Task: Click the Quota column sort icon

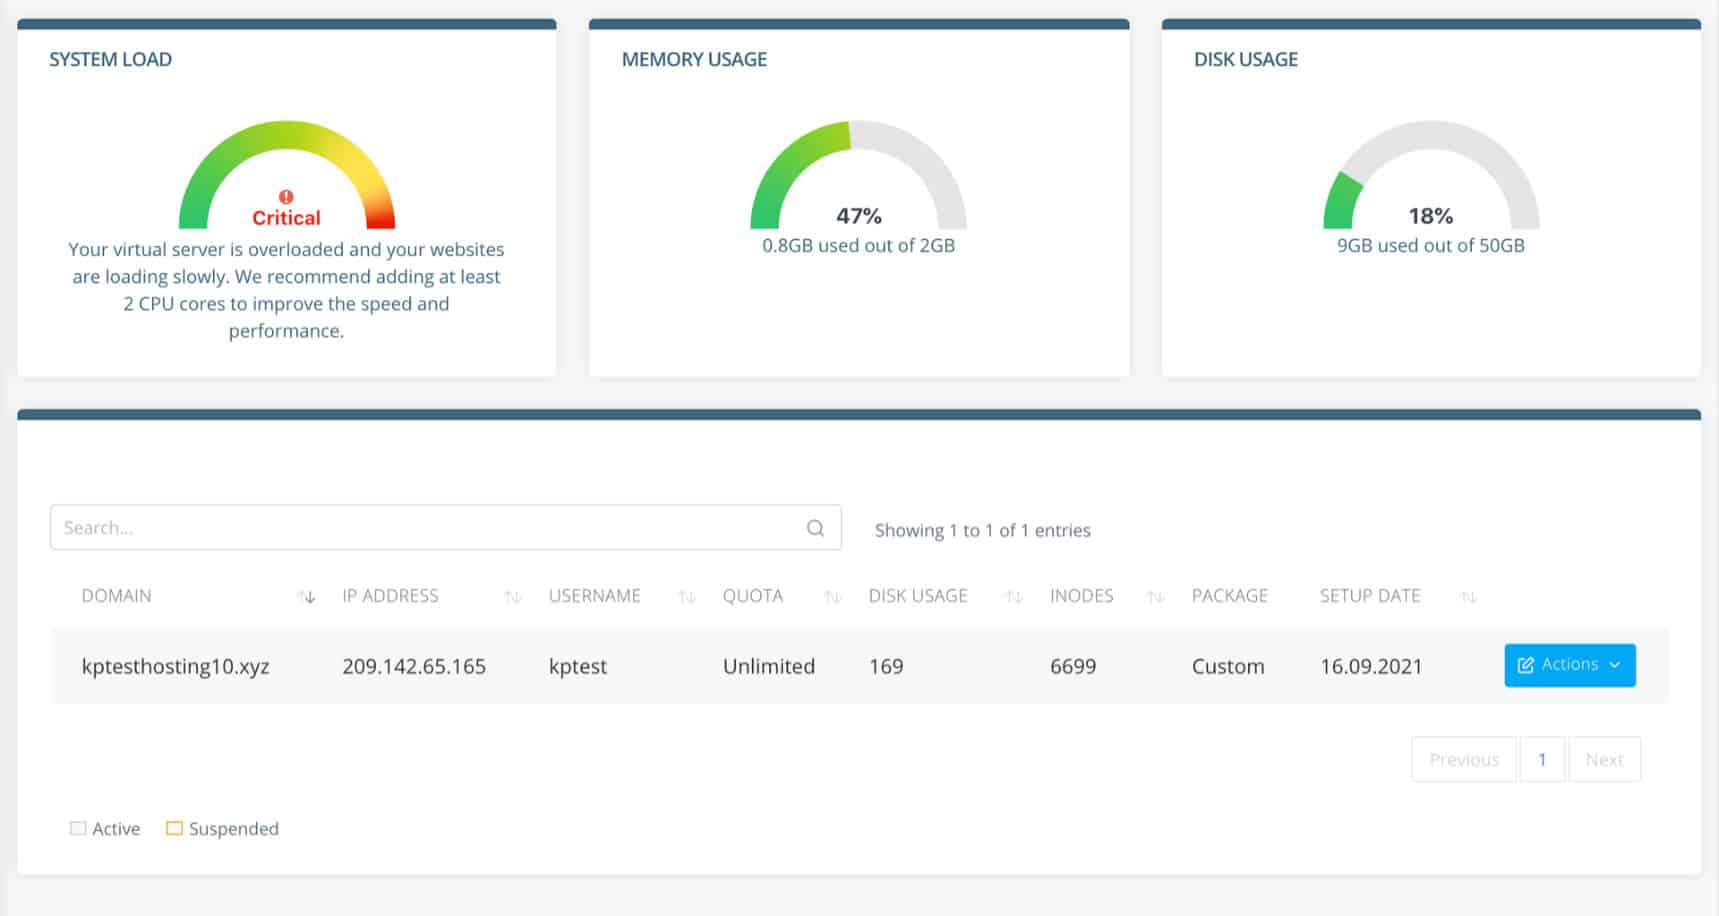Action: pyautogui.click(x=832, y=597)
